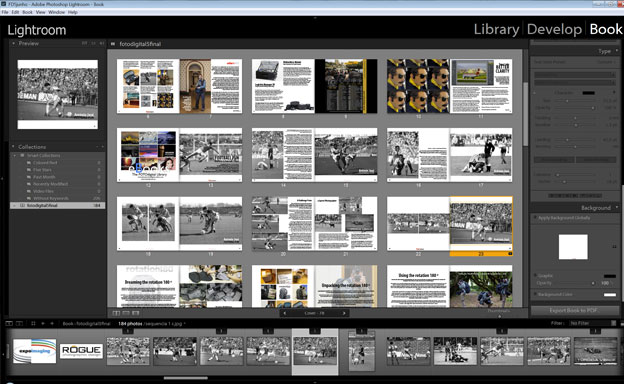Open the View menu
624x384 pixels.
coord(41,12)
